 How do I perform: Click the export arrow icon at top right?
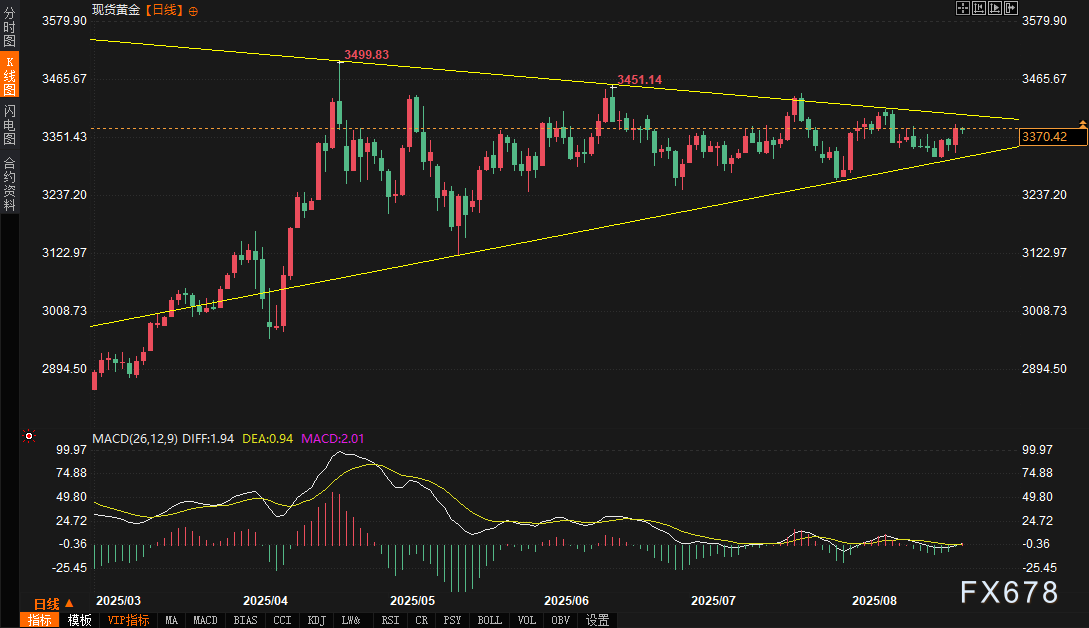point(1010,8)
